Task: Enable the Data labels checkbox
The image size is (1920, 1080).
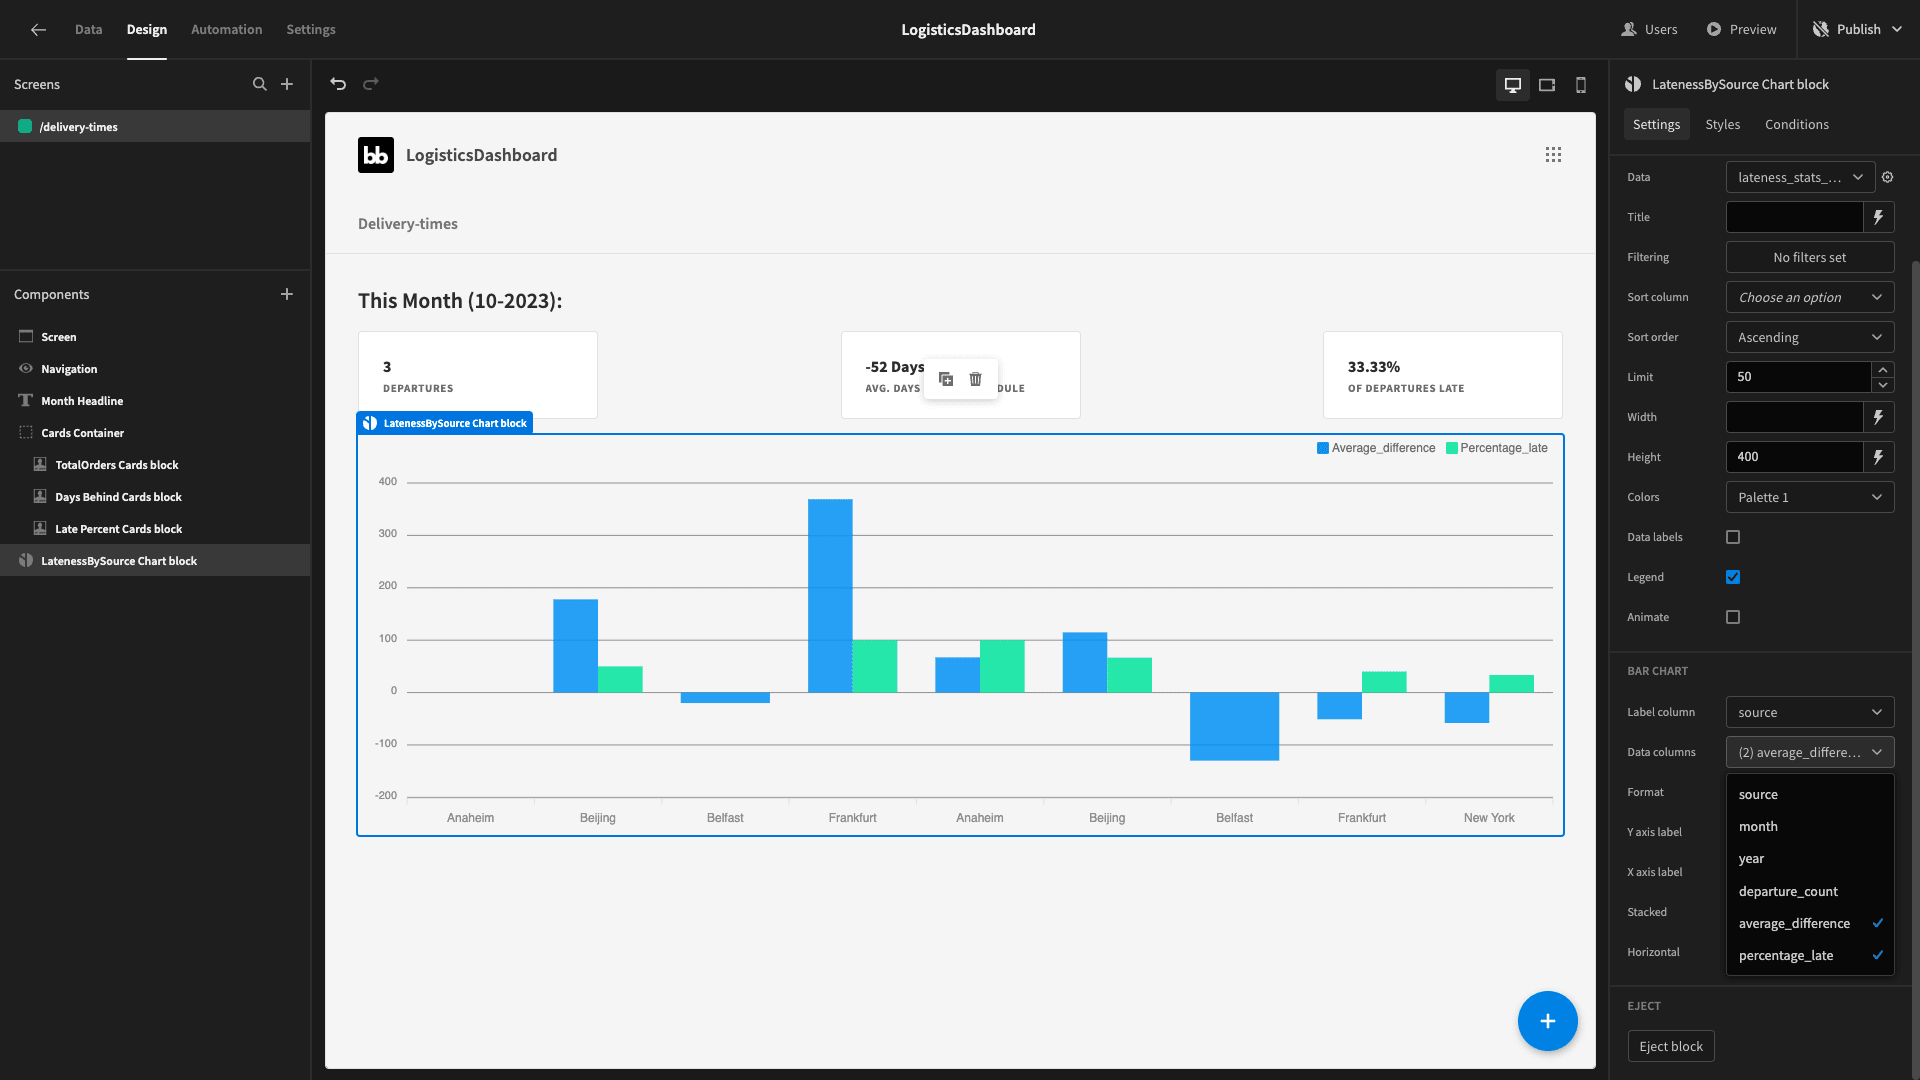Action: point(1733,537)
